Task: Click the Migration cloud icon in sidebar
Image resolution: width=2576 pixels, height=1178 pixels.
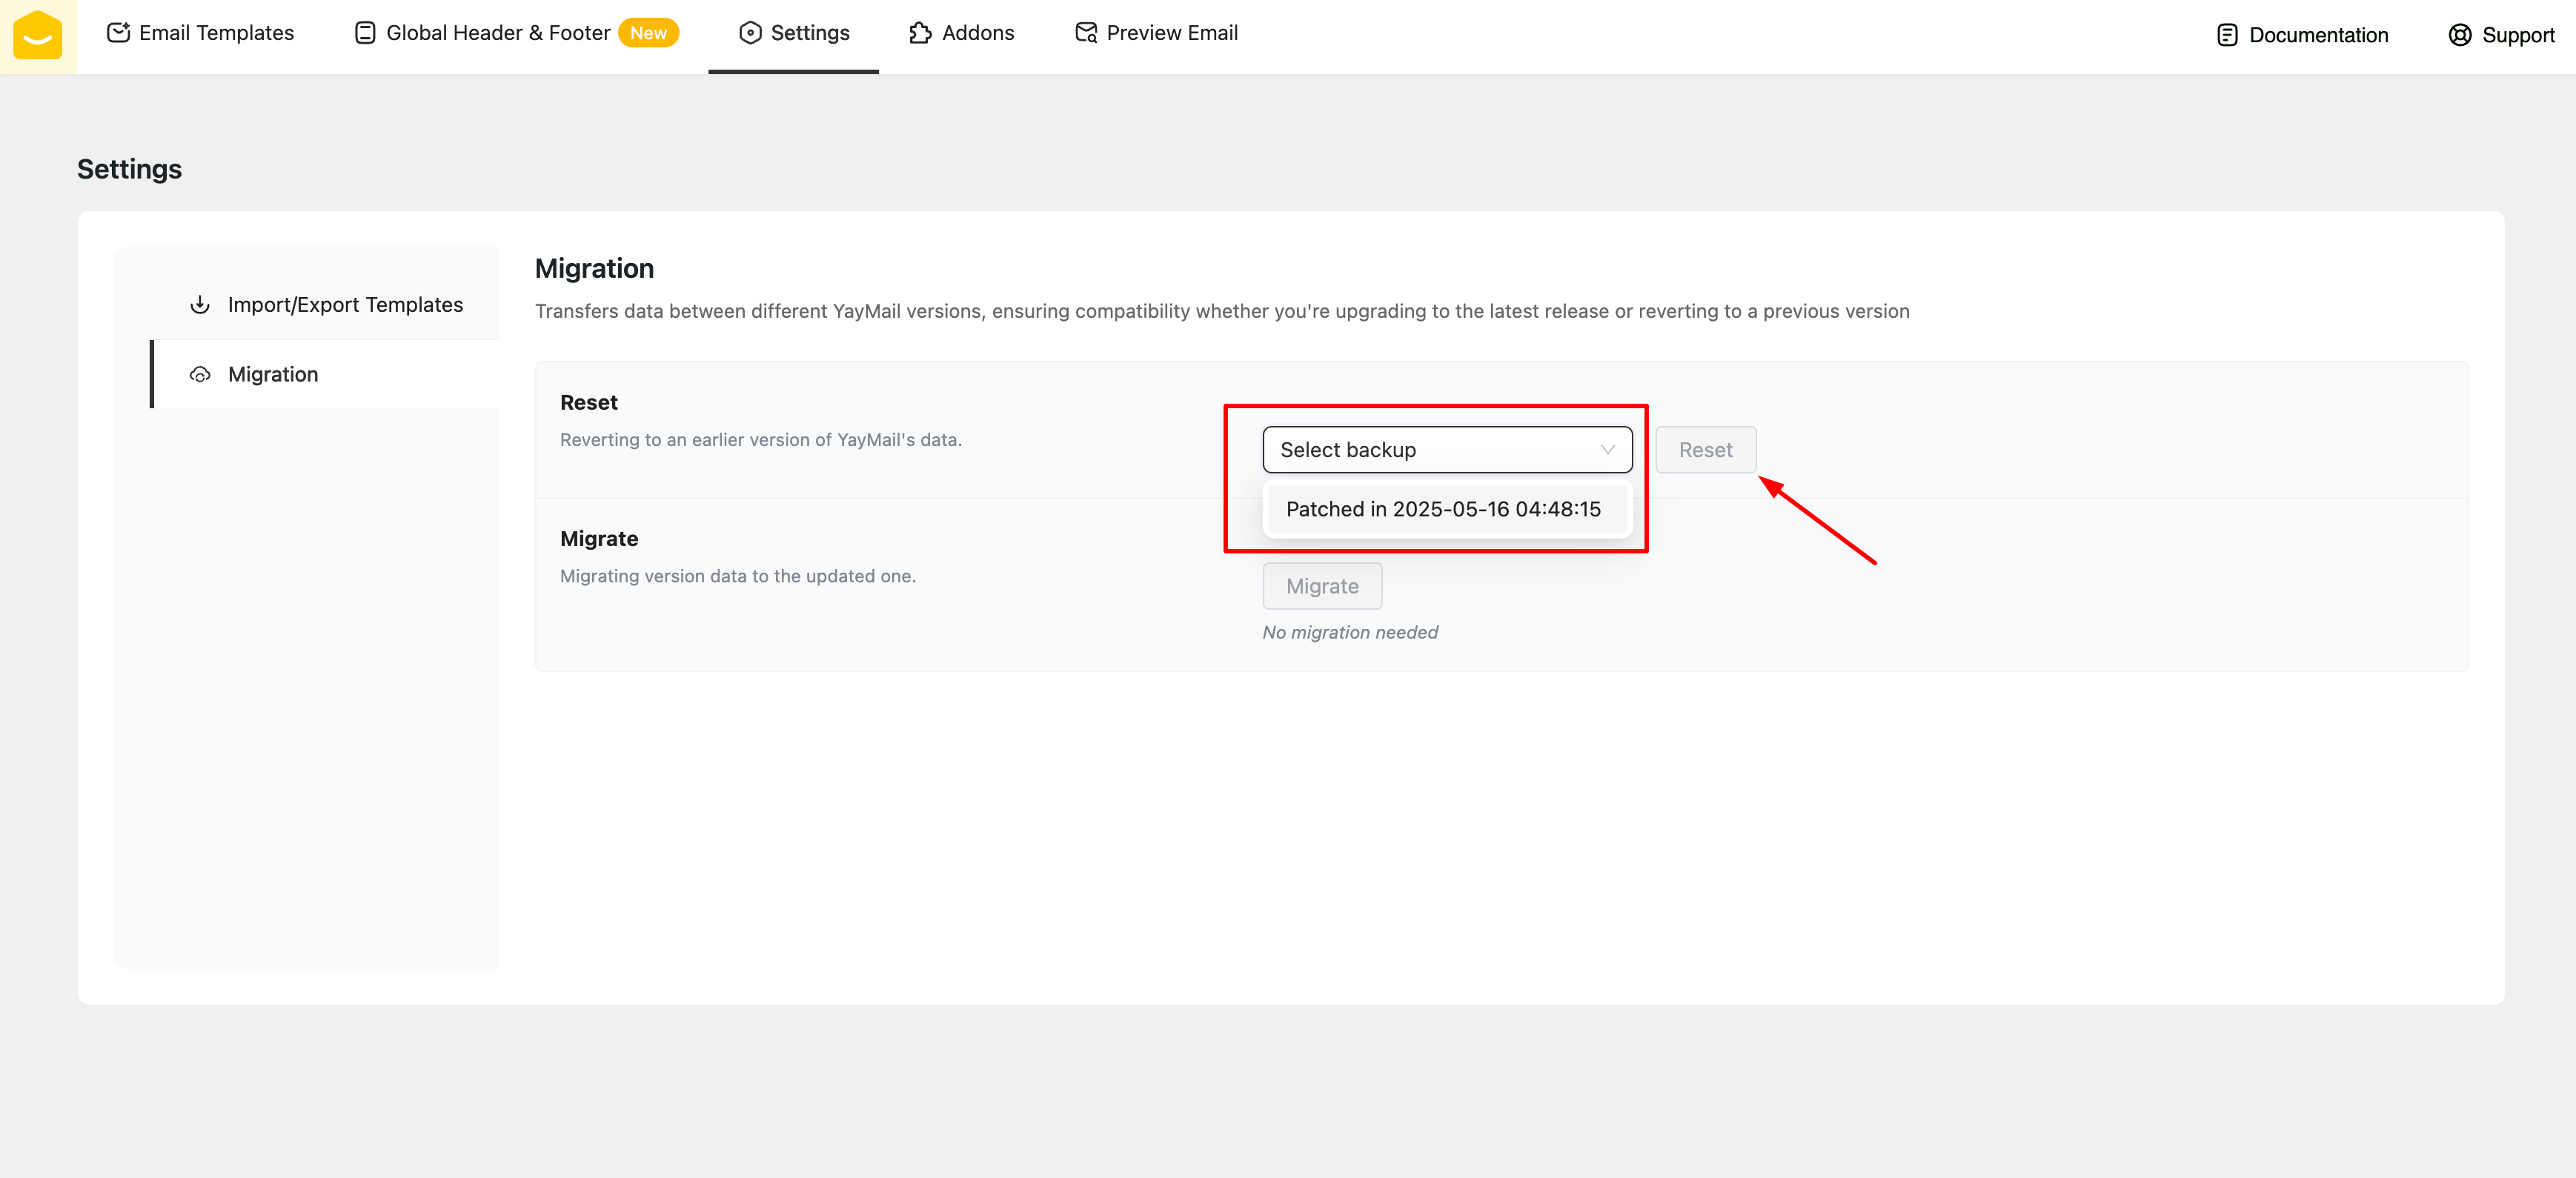Action: (x=200, y=374)
